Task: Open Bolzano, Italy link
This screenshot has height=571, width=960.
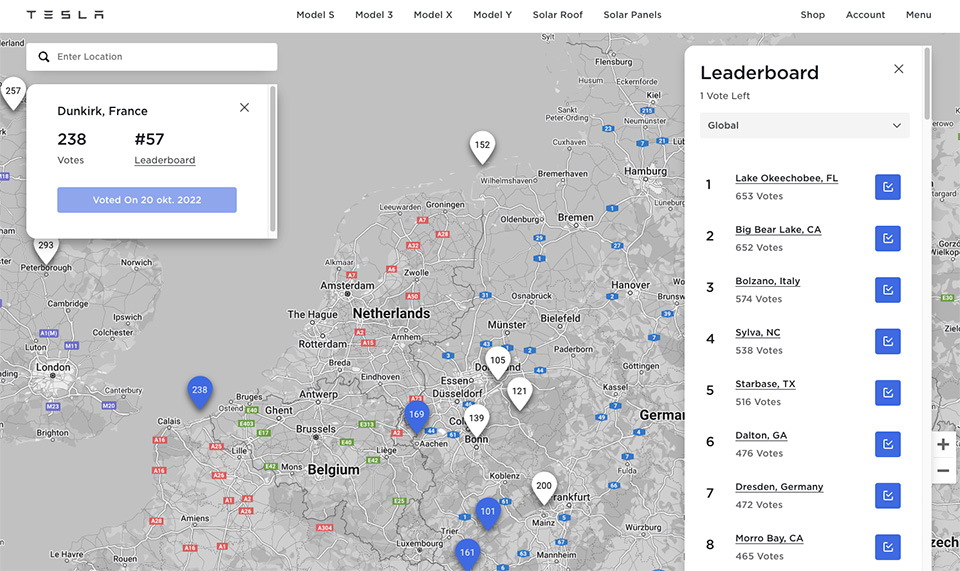Action: coord(768,281)
